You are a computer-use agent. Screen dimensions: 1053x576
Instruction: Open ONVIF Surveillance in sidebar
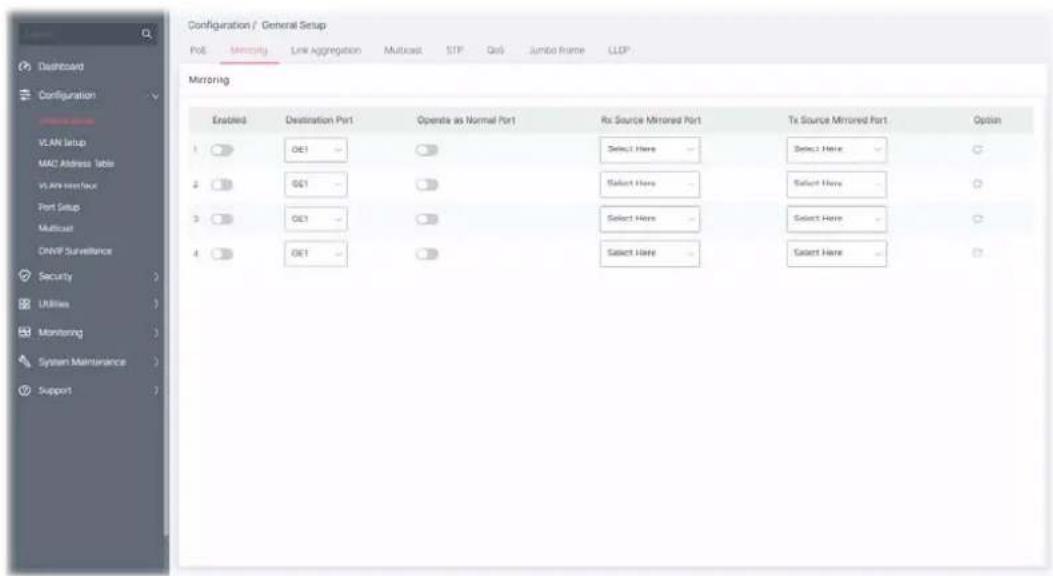(75, 251)
